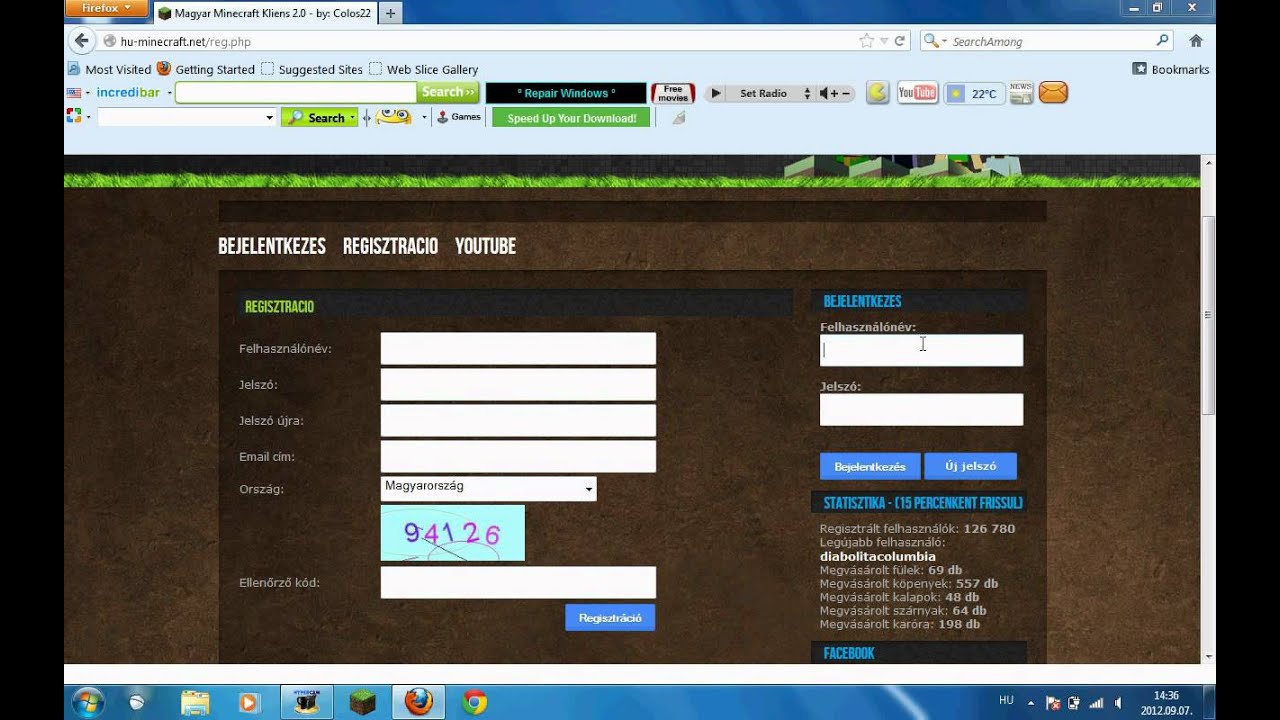Go to BEJELENTKEZES menu item

tap(272, 246)
